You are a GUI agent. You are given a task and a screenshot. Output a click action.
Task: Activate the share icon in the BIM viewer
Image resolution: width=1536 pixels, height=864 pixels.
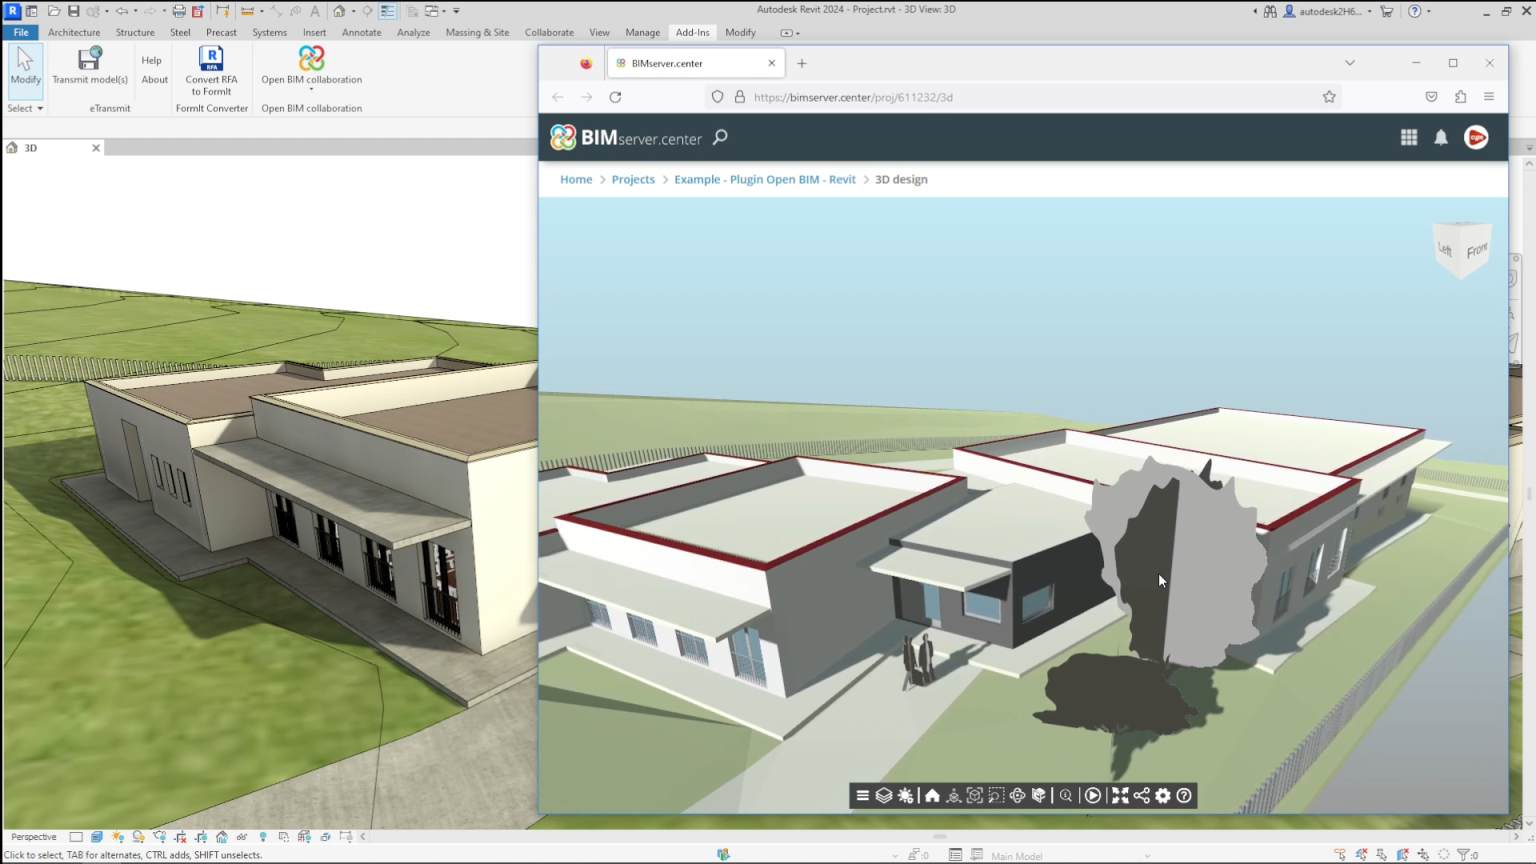pos(1141,795)
